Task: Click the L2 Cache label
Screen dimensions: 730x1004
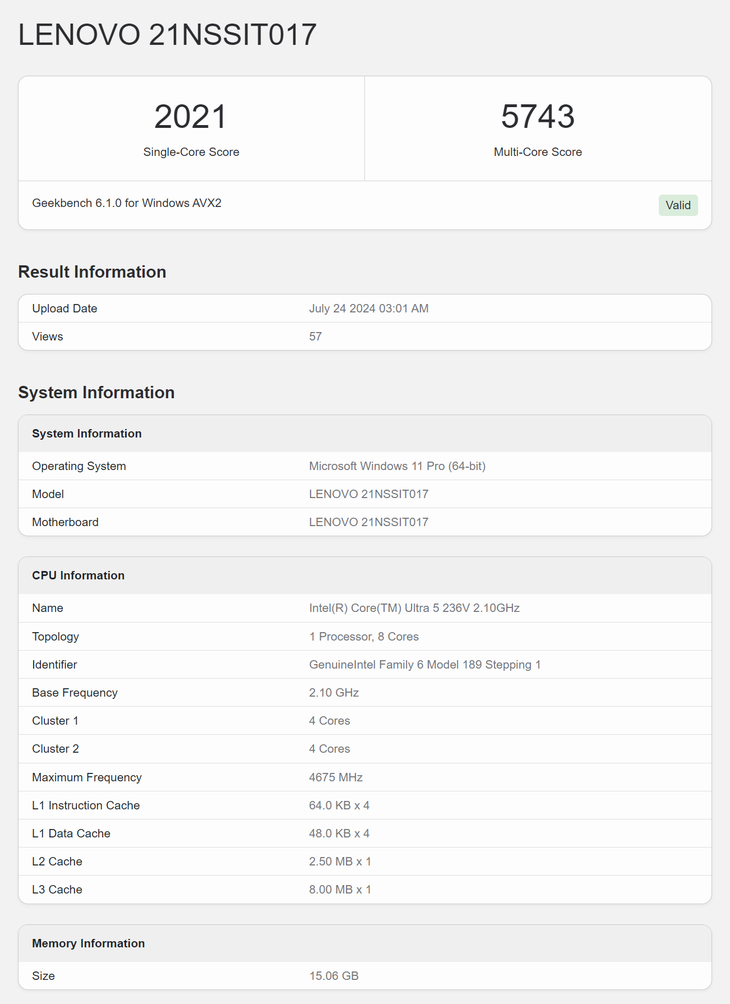Action: [x=57, y=861]
